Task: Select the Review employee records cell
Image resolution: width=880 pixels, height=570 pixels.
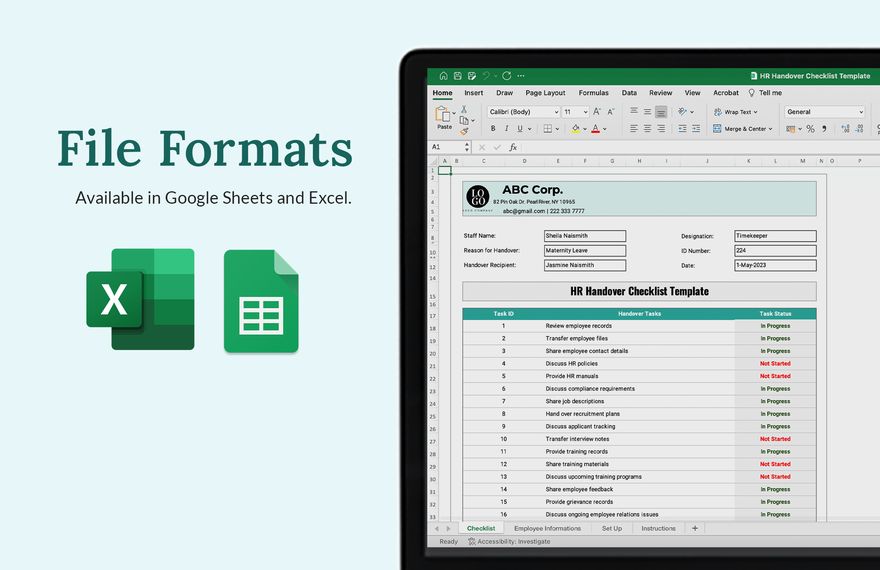Action: (x=639, y=326)
